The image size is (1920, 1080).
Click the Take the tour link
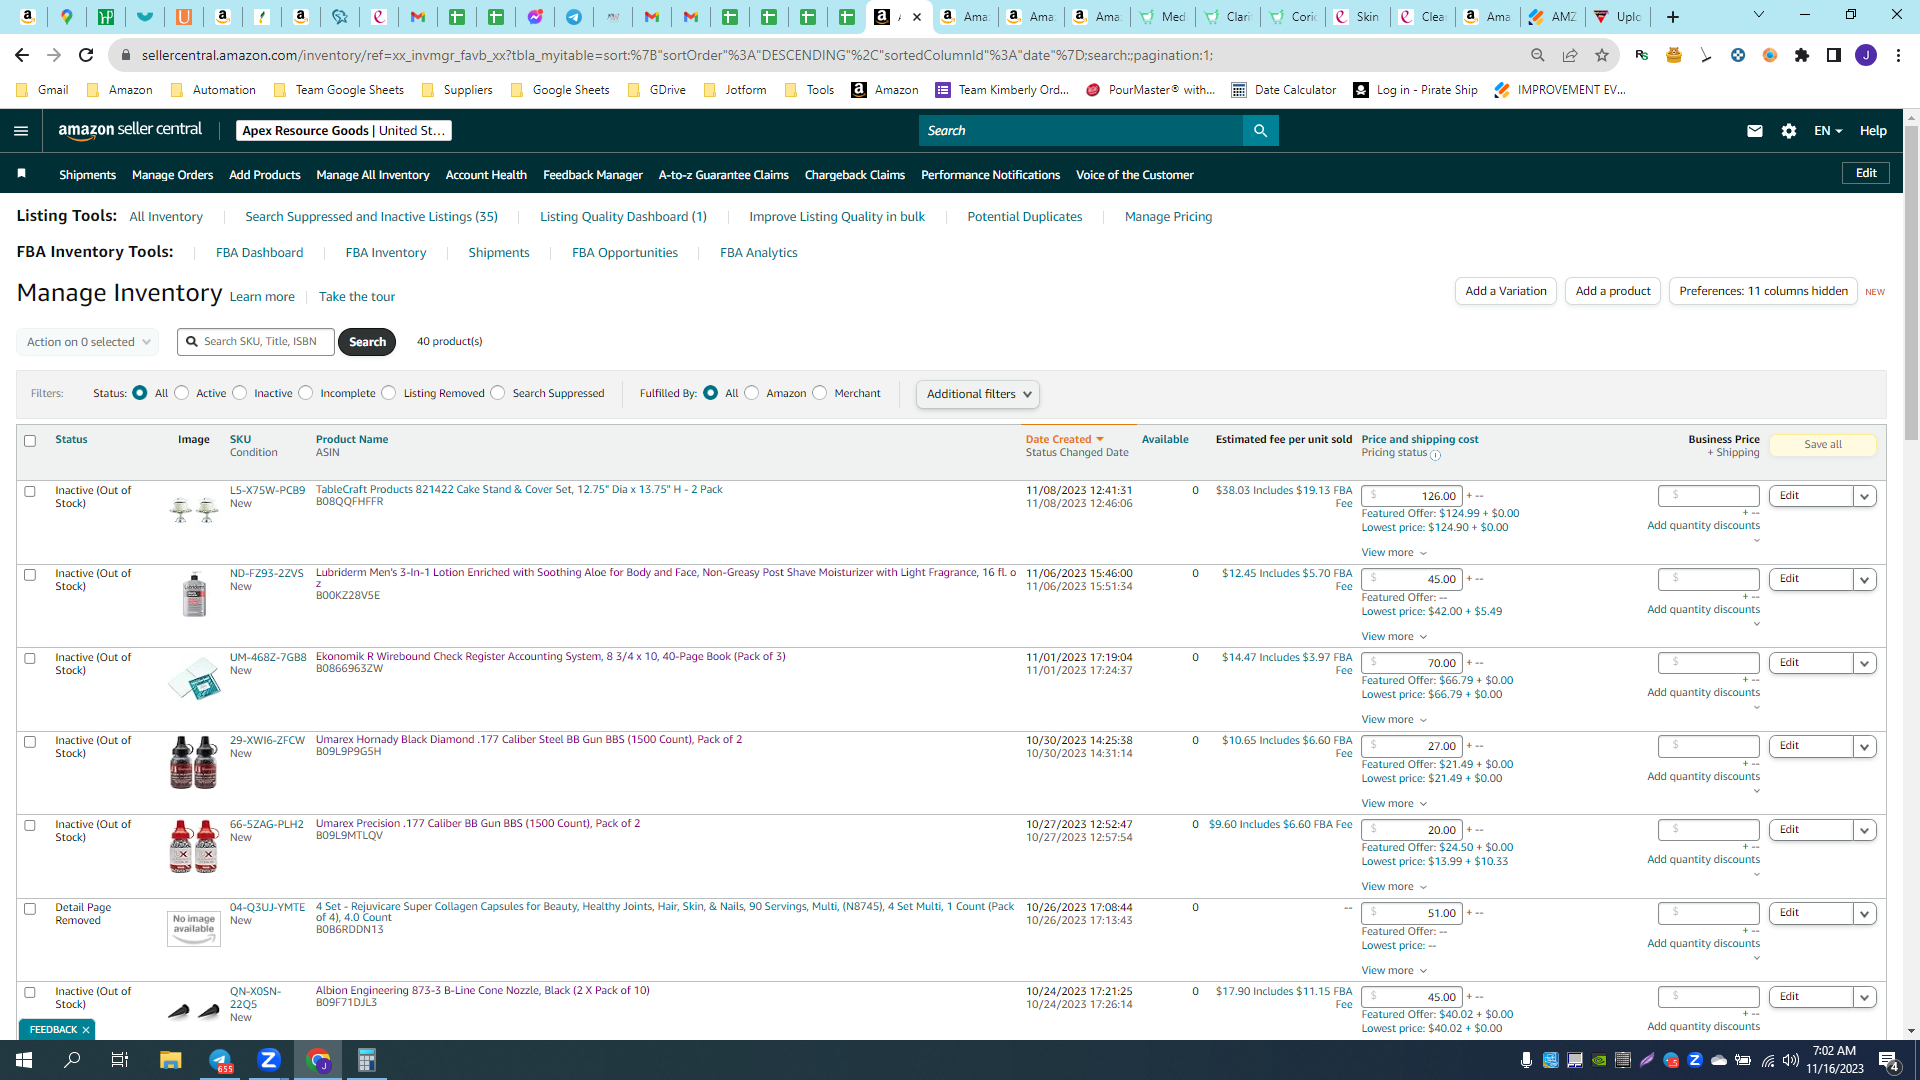[357, 297]
